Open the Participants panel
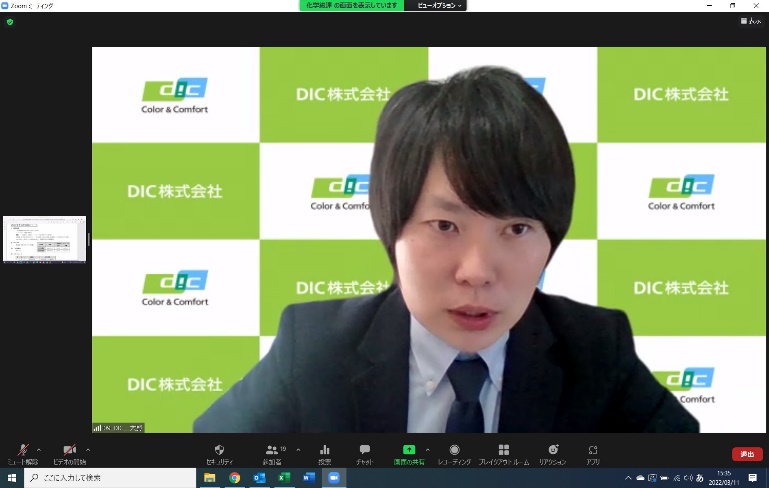 (x=273, y=454)
